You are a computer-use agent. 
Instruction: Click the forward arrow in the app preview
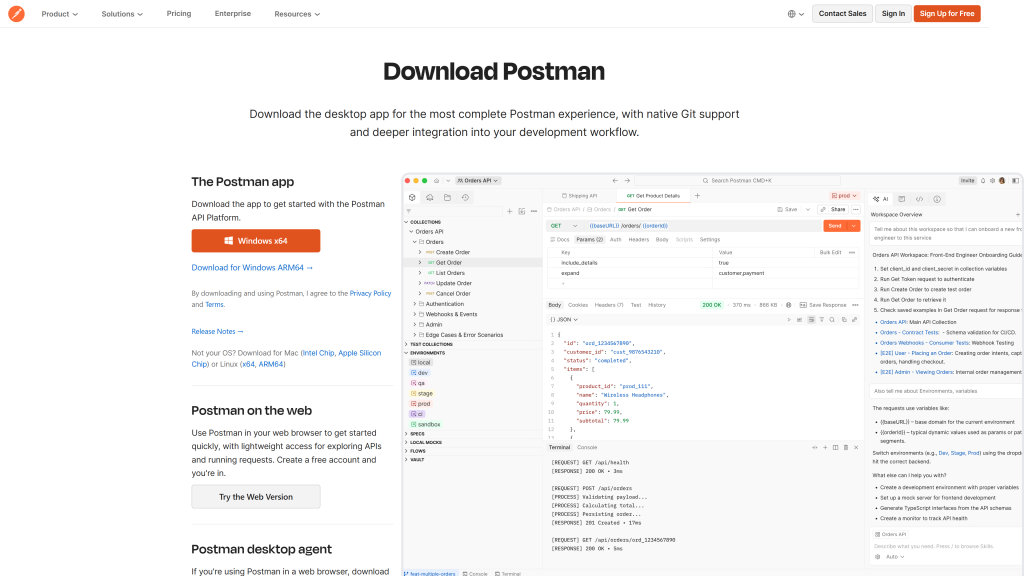pos(627,180)
